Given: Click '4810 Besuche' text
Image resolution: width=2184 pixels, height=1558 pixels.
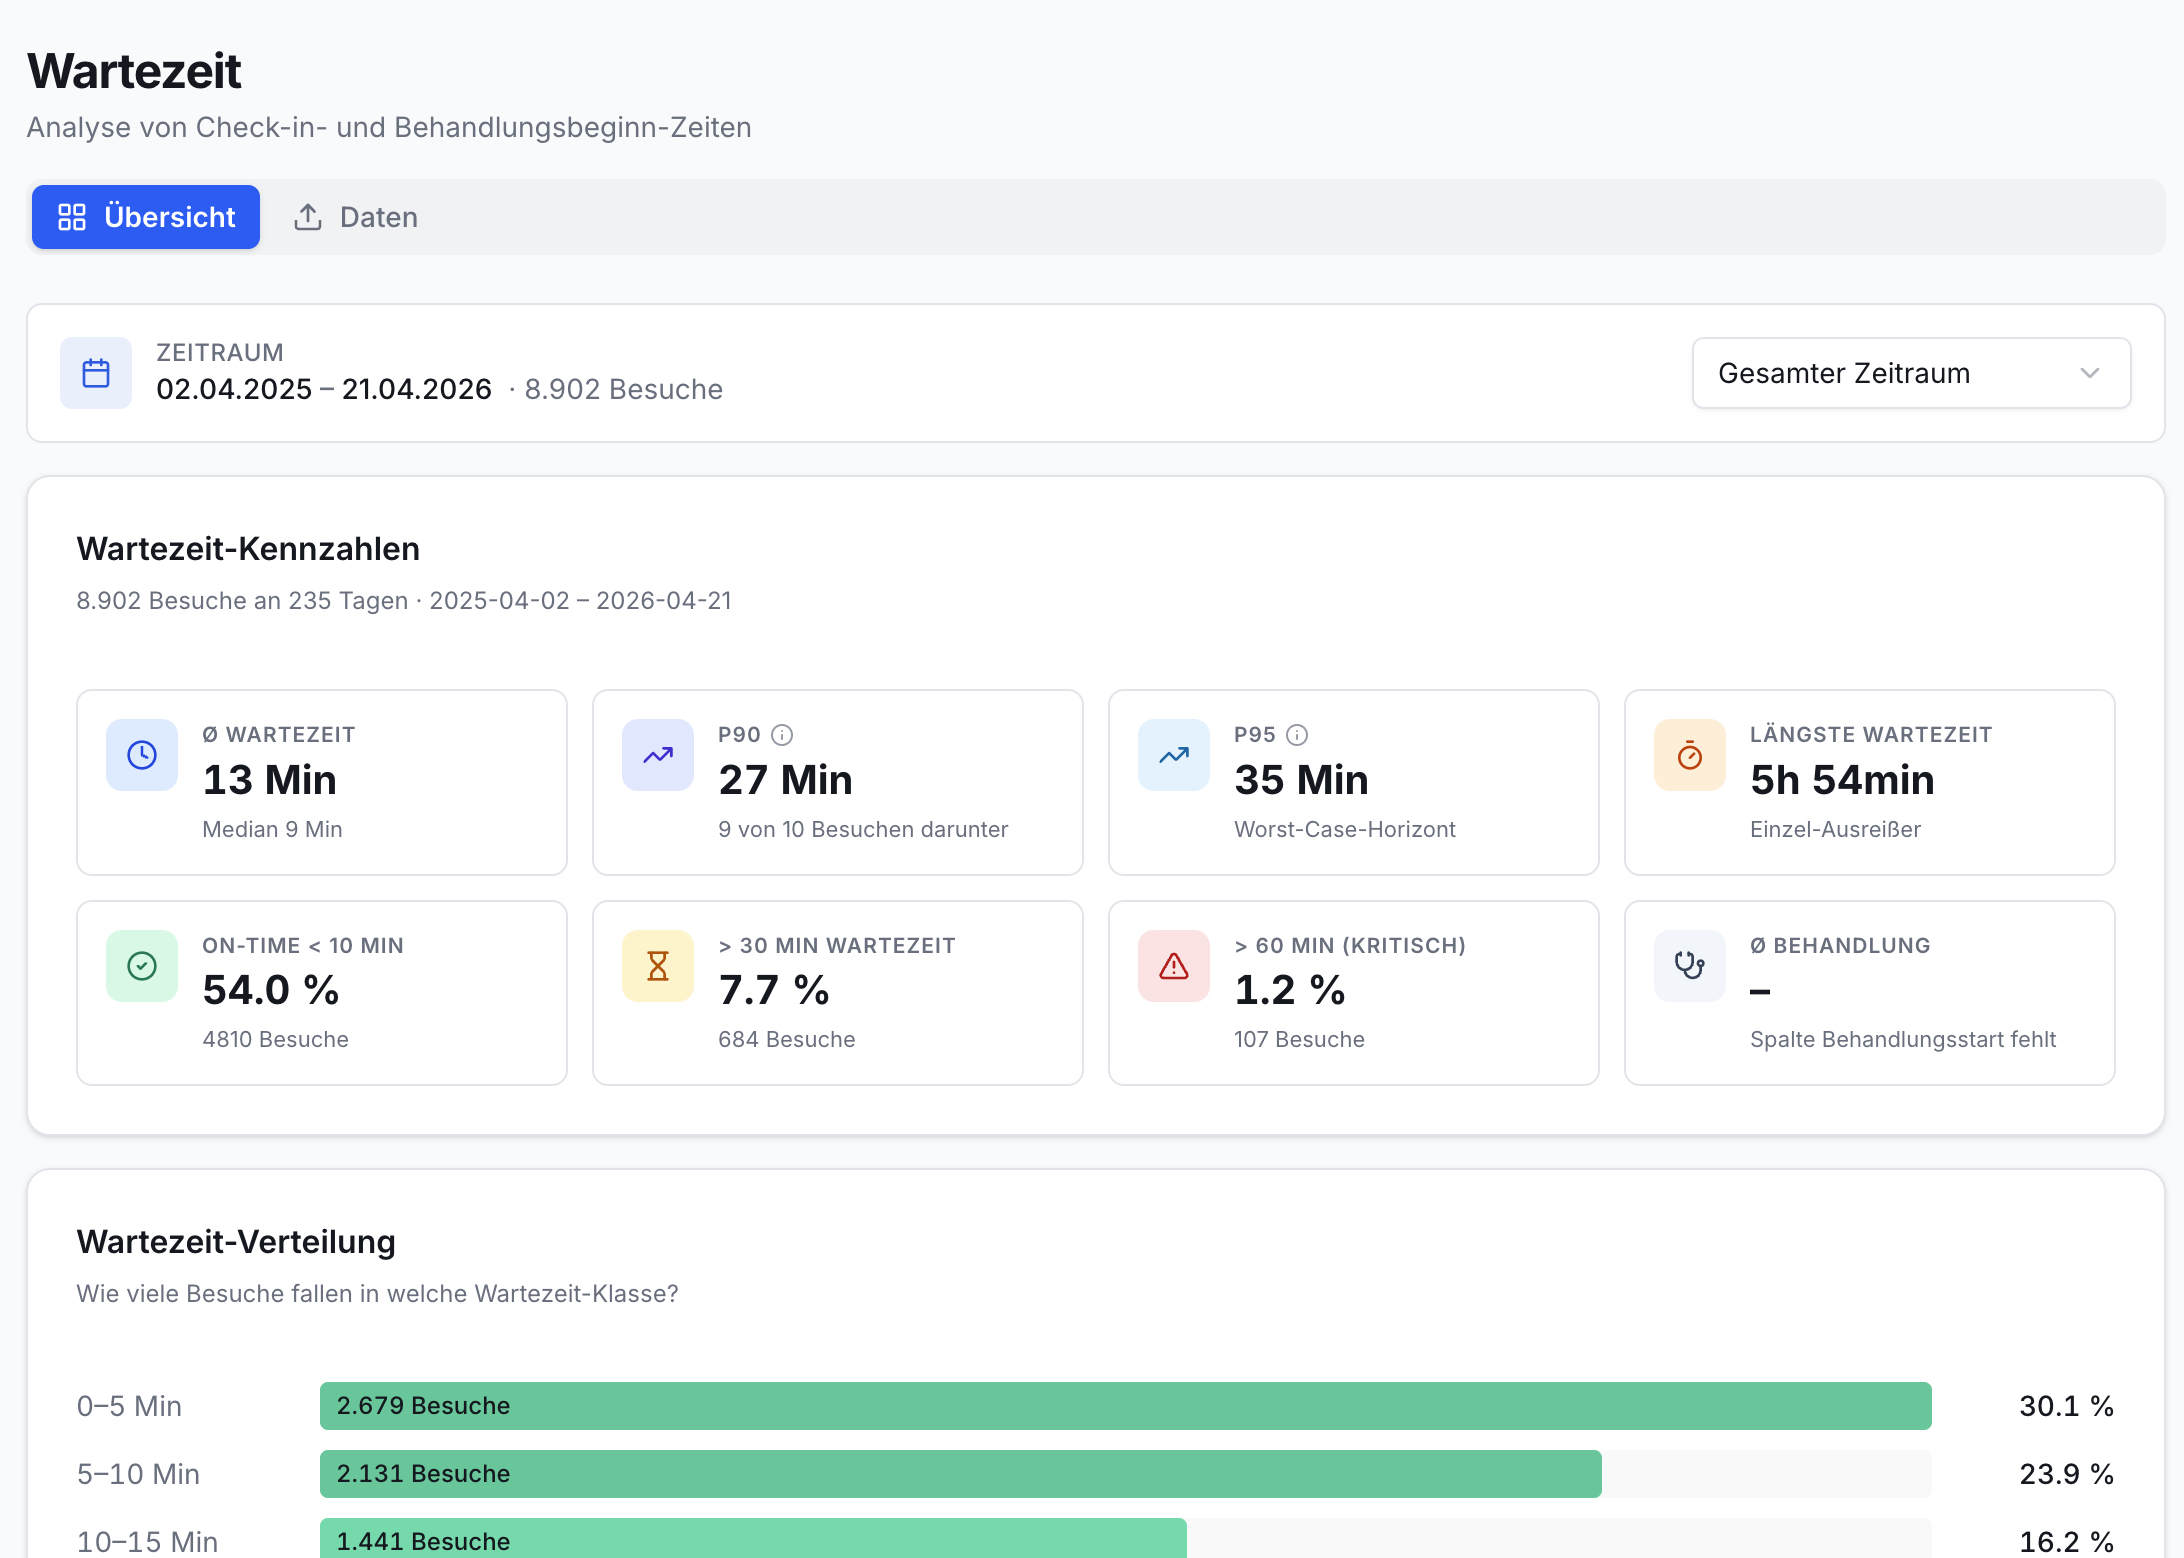Looking at the screenshot, I should click(x=276, y=1040).
